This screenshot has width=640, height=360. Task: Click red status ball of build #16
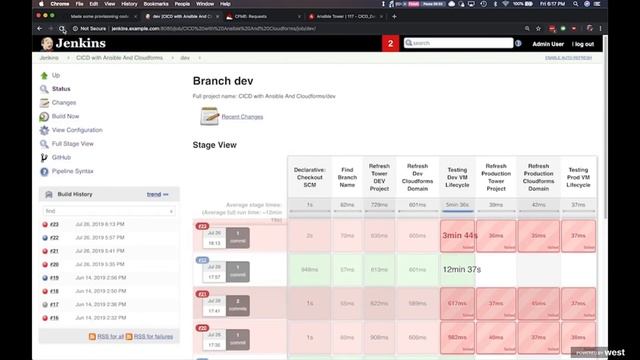coord(45,318)
